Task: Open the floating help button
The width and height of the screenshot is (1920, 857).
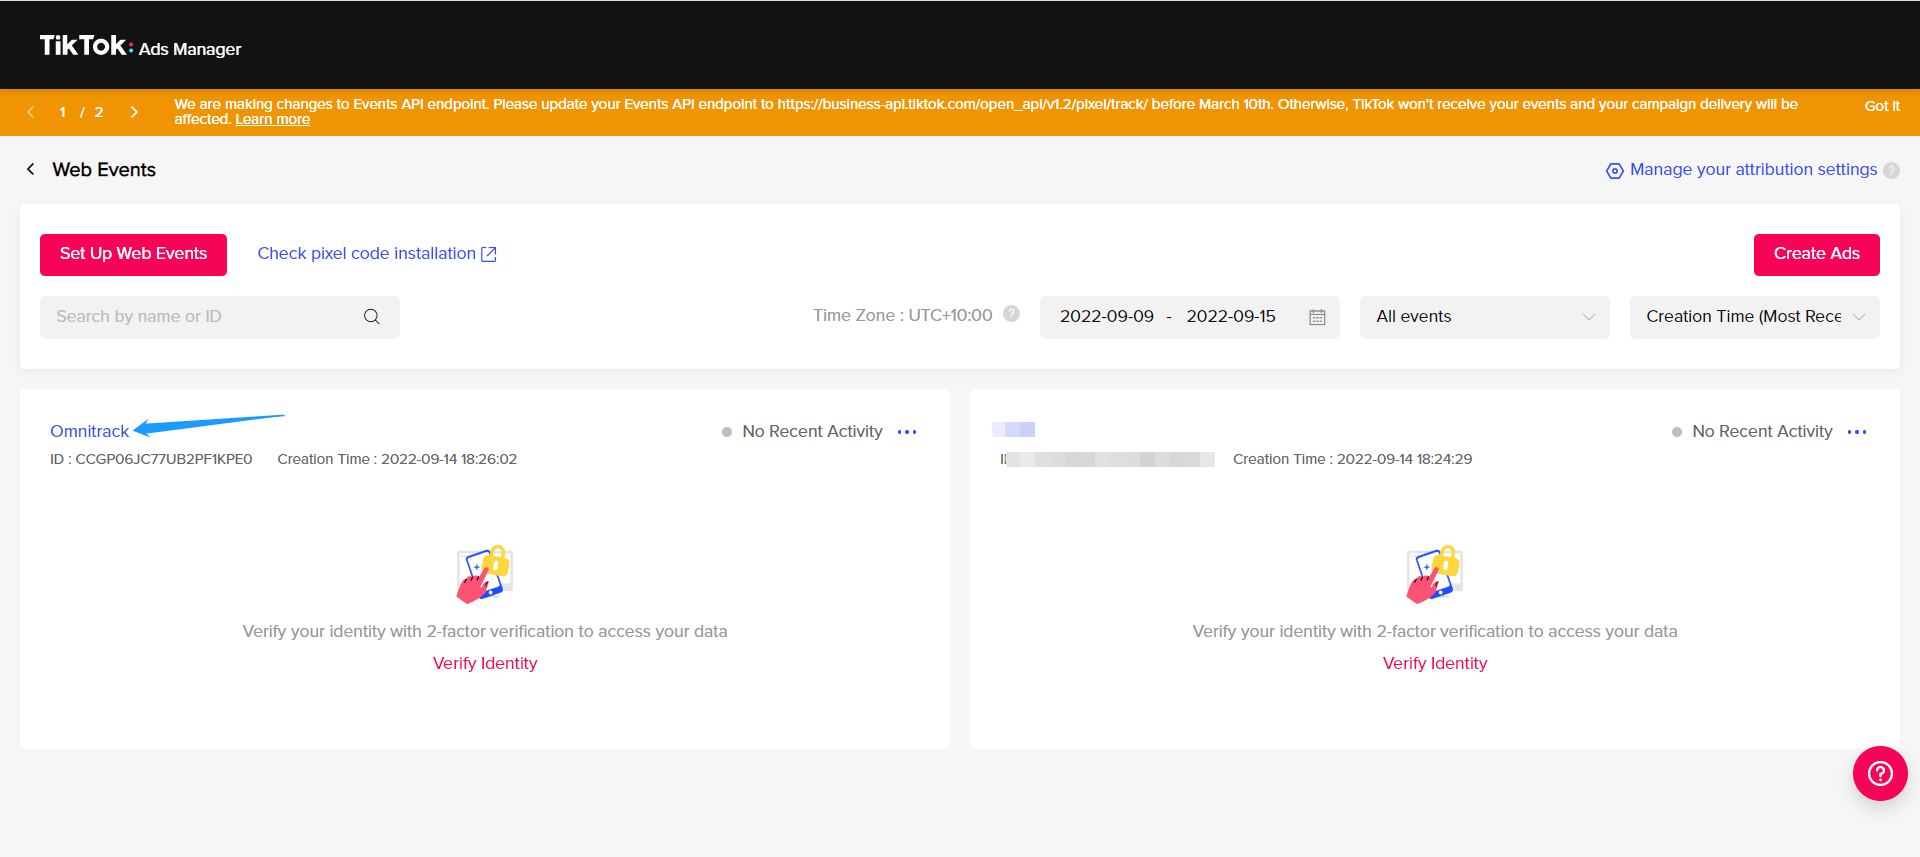Action: 1880,773
